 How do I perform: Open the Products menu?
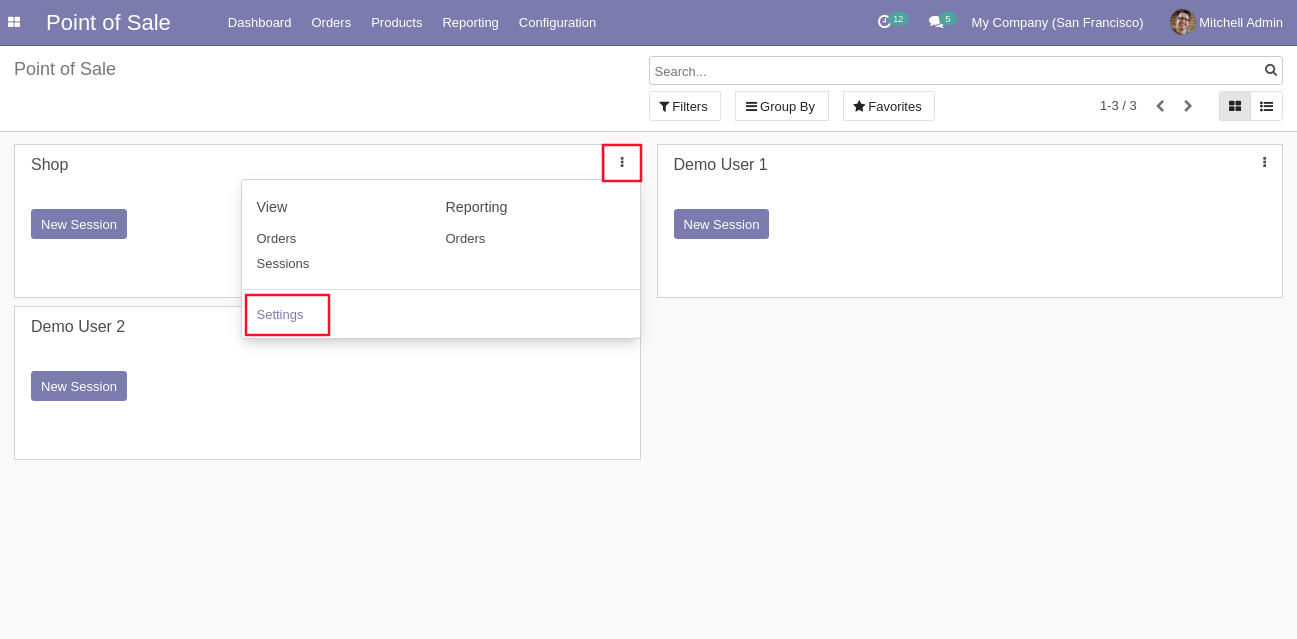click(x=397, y=22)
